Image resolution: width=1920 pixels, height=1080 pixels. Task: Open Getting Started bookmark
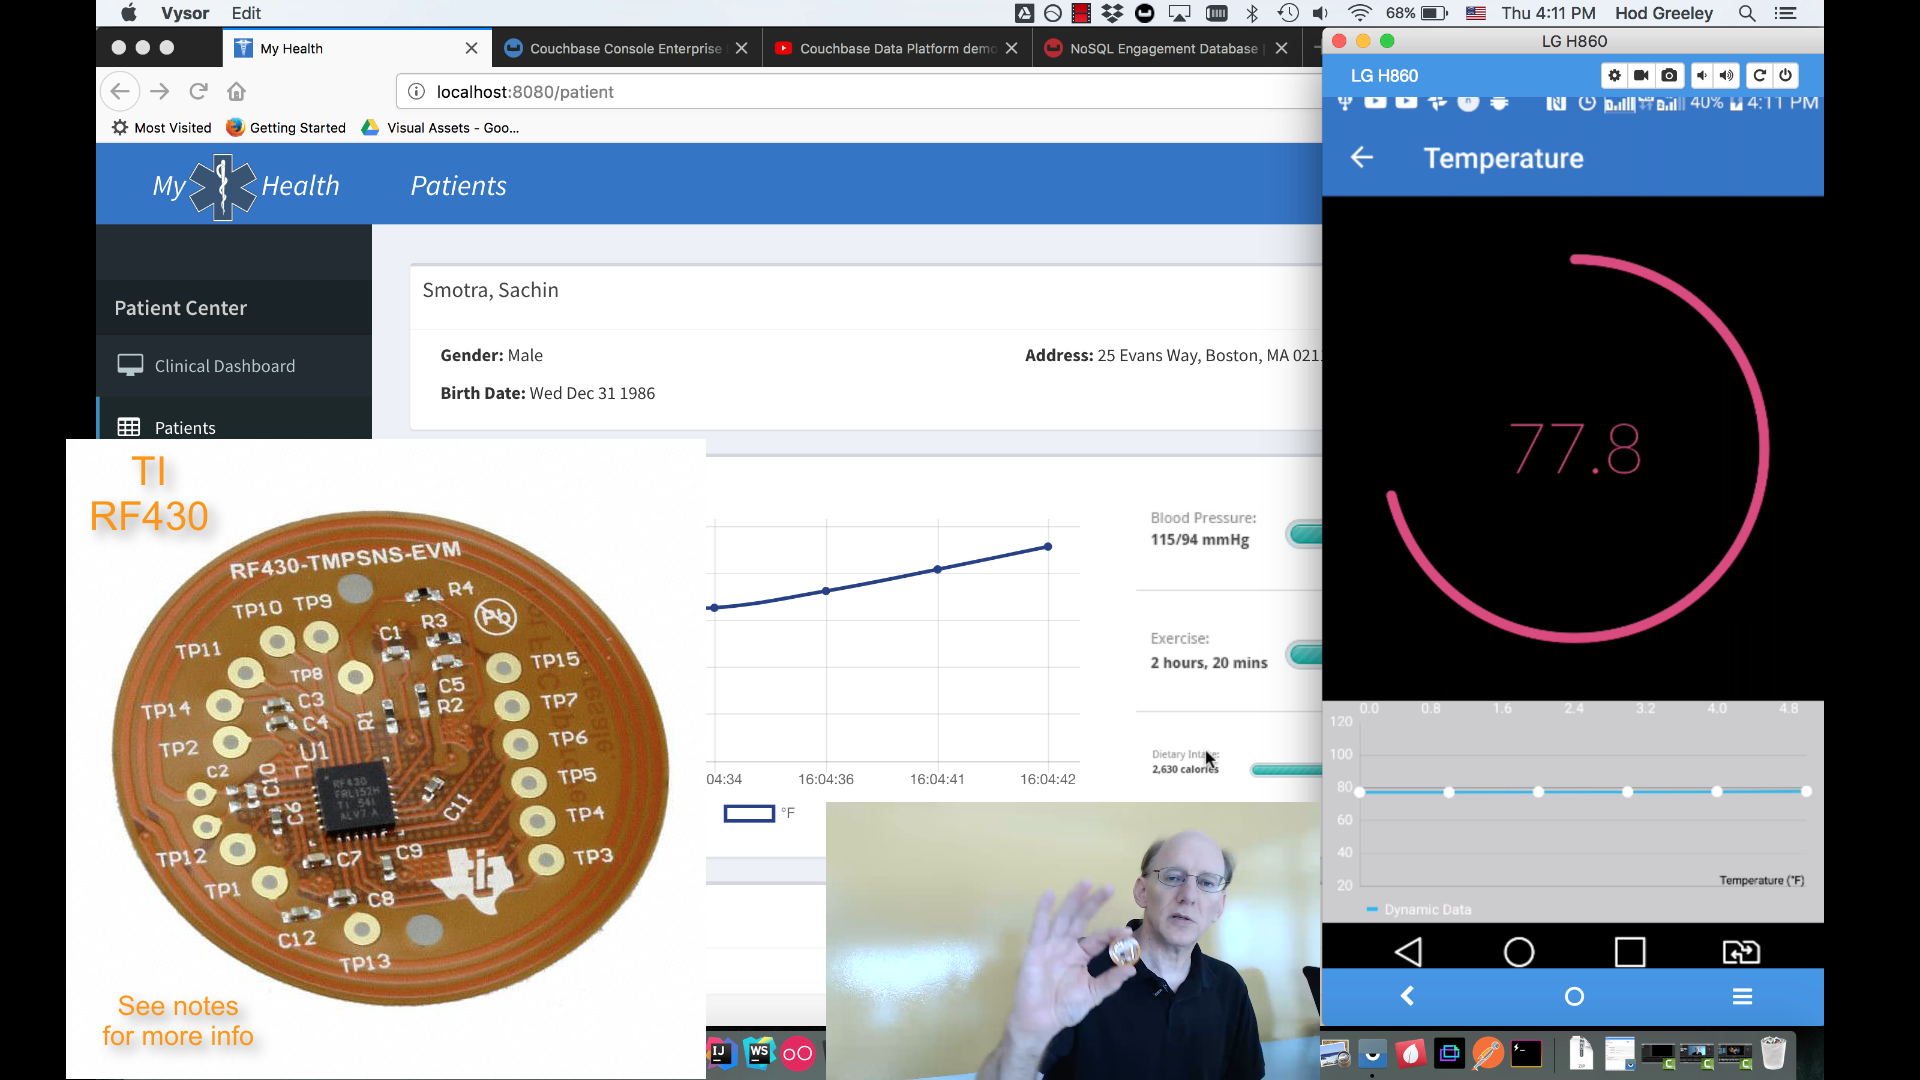286,127
